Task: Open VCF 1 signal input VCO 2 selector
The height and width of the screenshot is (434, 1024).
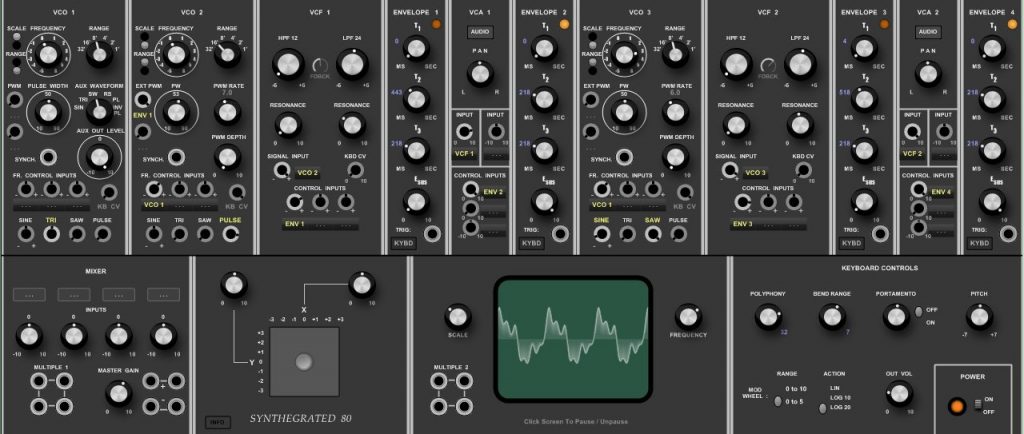Action: pyautogui.click(x=307, y=173)
